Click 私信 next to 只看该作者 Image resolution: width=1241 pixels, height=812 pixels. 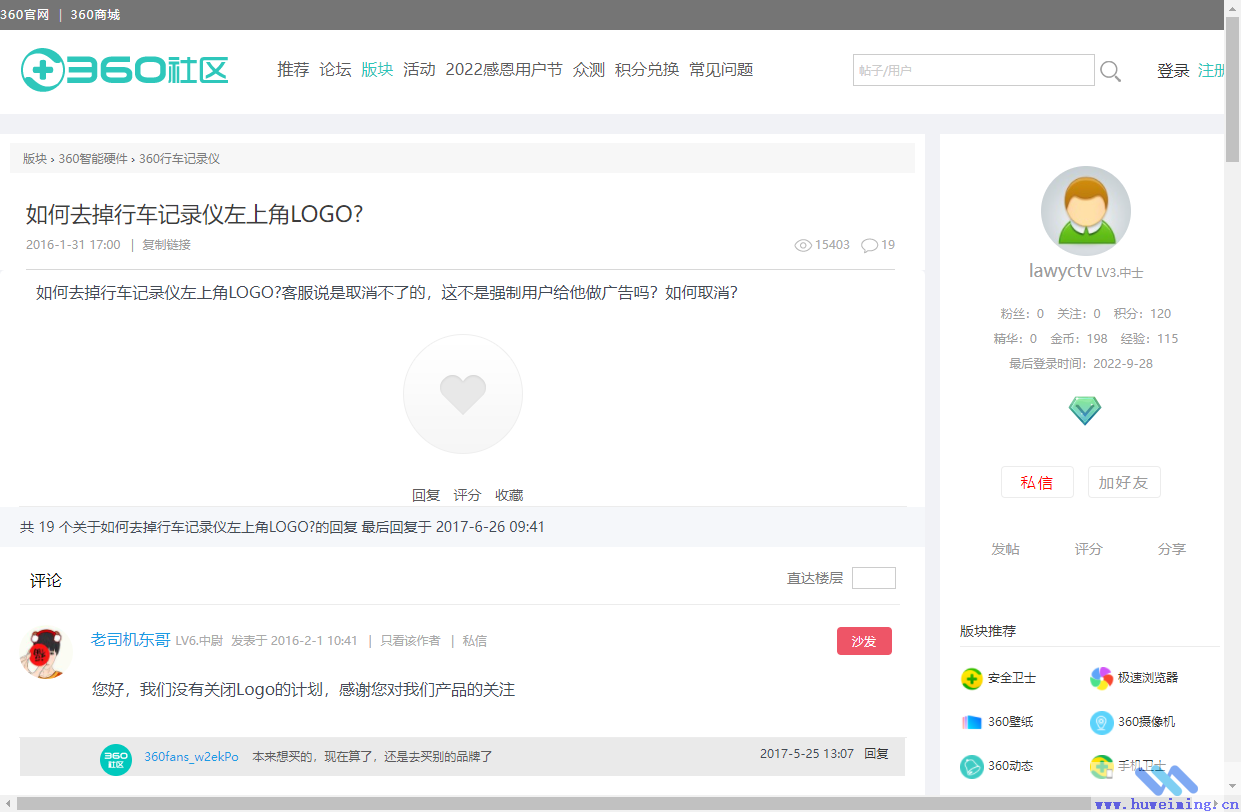(x=474, y=641)
